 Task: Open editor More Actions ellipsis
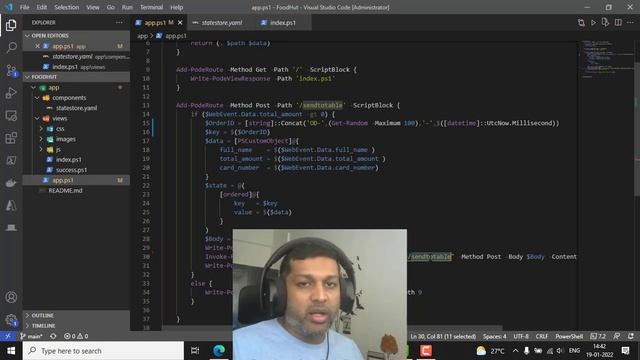pyautogui.click(x=631, y=23)
